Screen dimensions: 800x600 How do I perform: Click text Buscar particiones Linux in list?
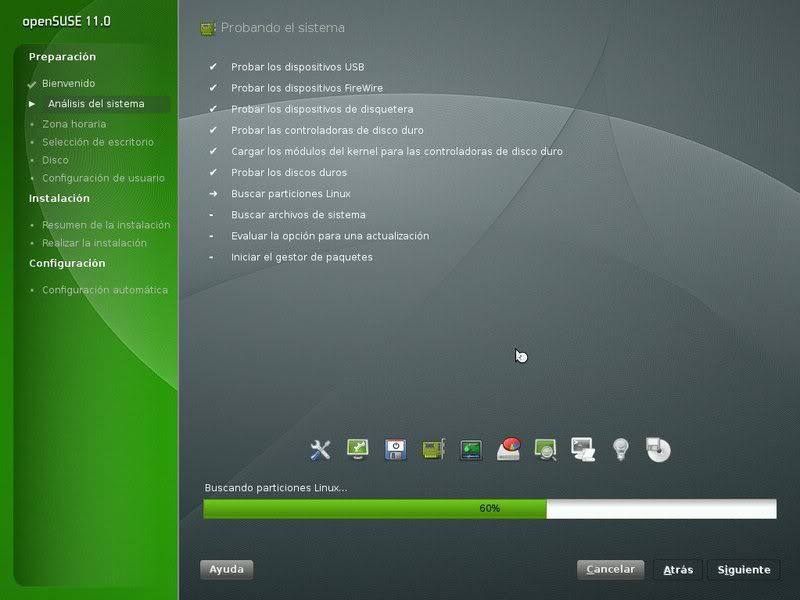[290, 193]
